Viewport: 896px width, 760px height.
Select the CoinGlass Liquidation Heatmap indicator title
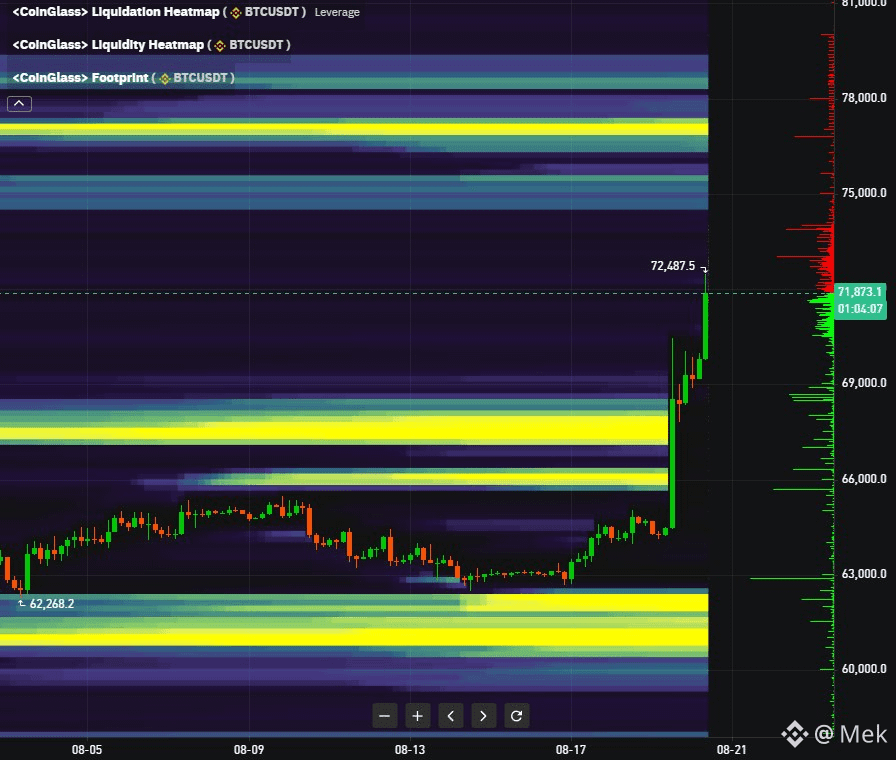116,12
